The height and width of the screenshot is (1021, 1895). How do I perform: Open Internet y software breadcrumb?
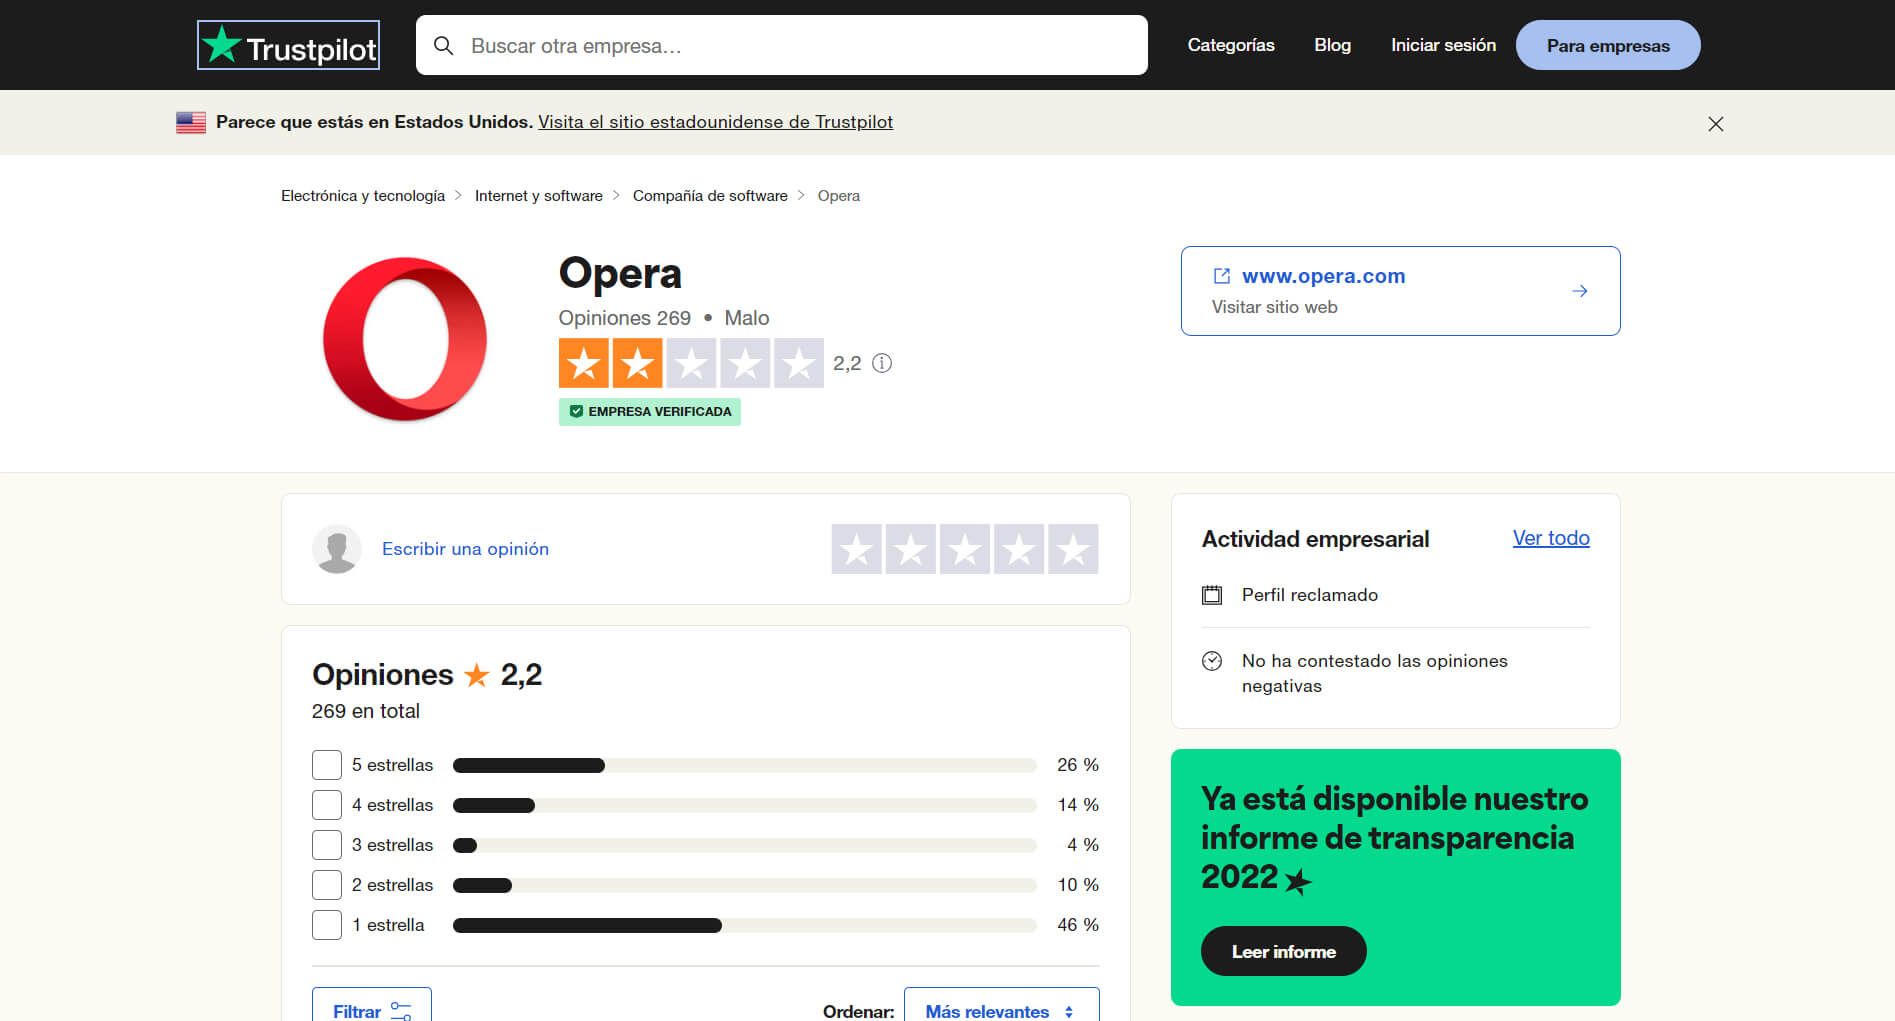tap(539, 196)
